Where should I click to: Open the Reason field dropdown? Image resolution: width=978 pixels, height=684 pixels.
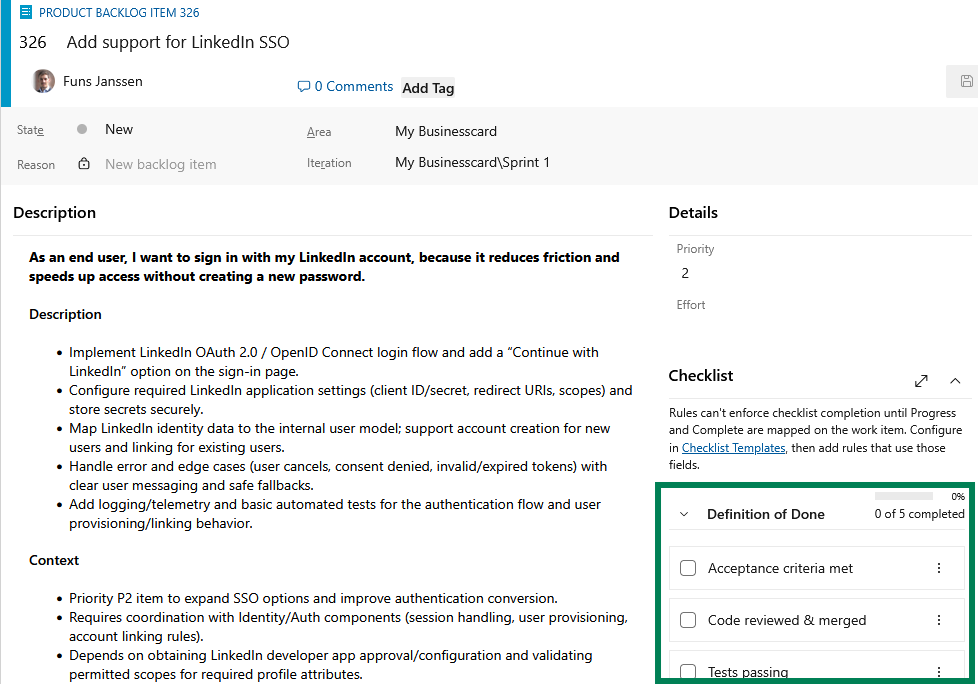pos(160,164)
